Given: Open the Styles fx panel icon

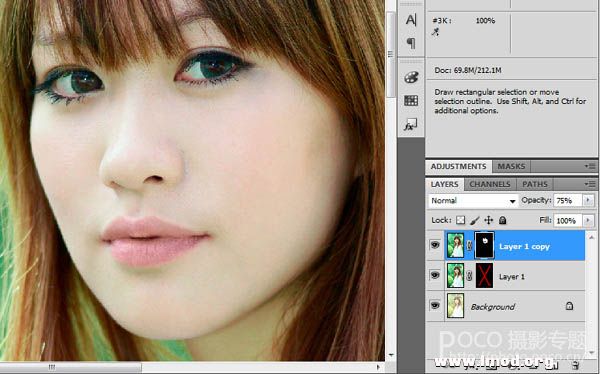Looking at the screenshot, I should [x=411, y=124].
